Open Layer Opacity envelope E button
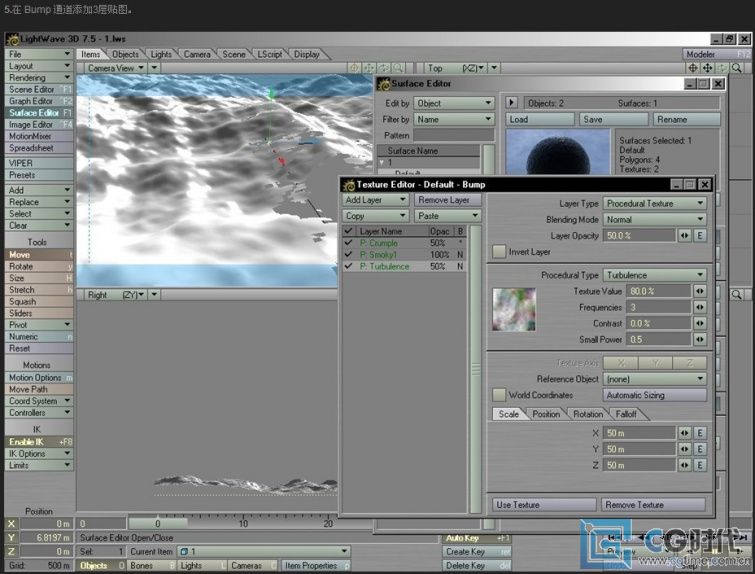Screen dimensions: 755x574 (700, 235)
